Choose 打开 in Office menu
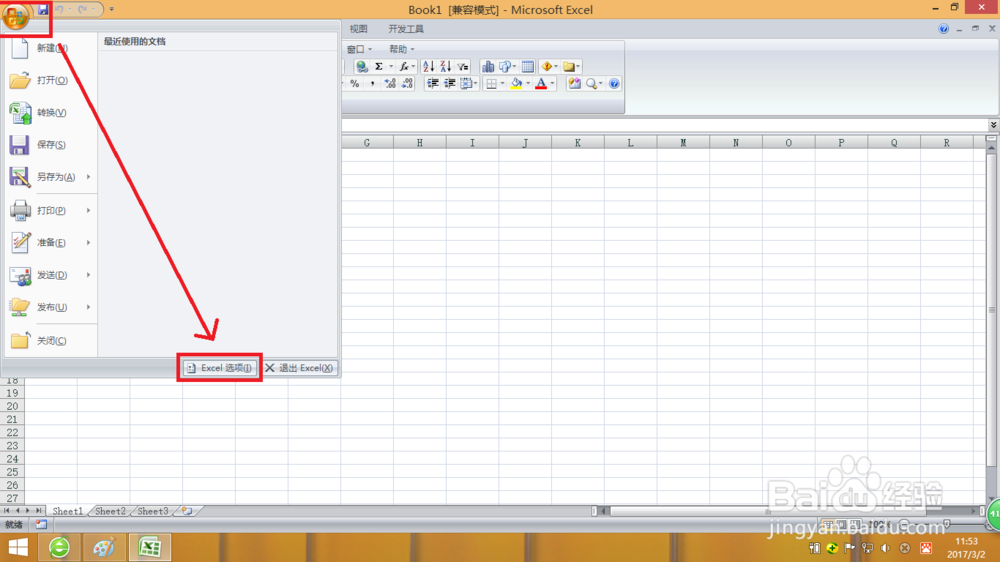The image size is (1000, 562). tap(51, 80)
